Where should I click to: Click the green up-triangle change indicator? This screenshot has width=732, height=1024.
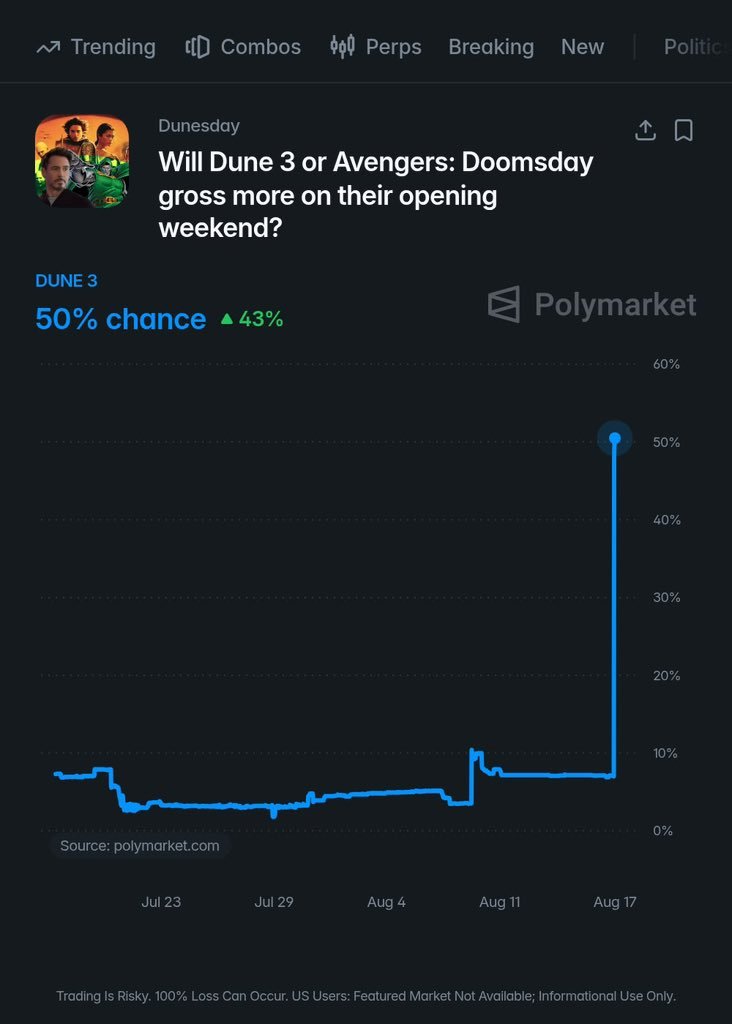click(x=227, y=319)
